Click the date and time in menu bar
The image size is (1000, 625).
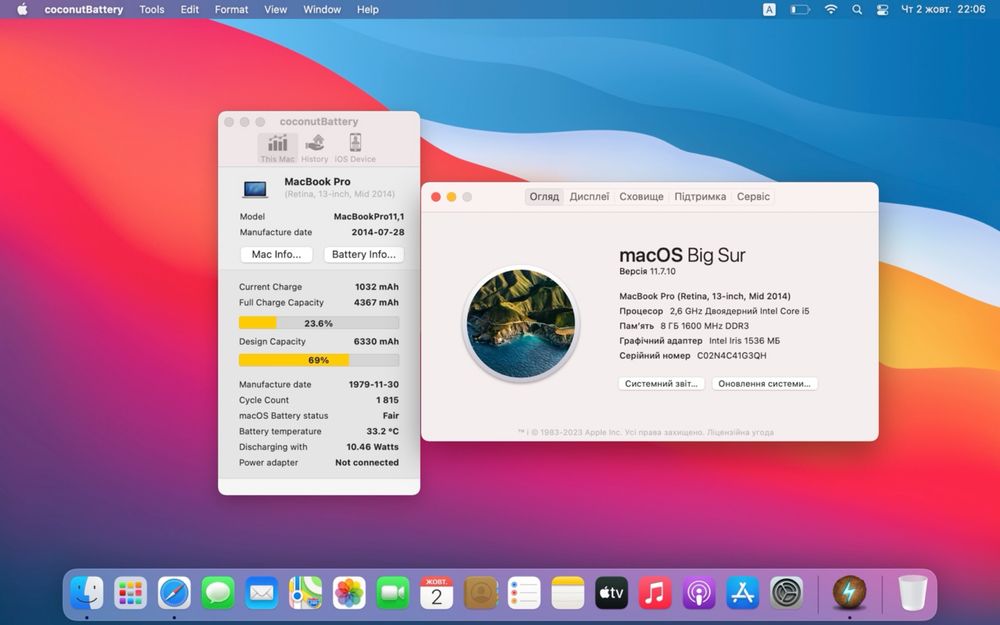943,10
